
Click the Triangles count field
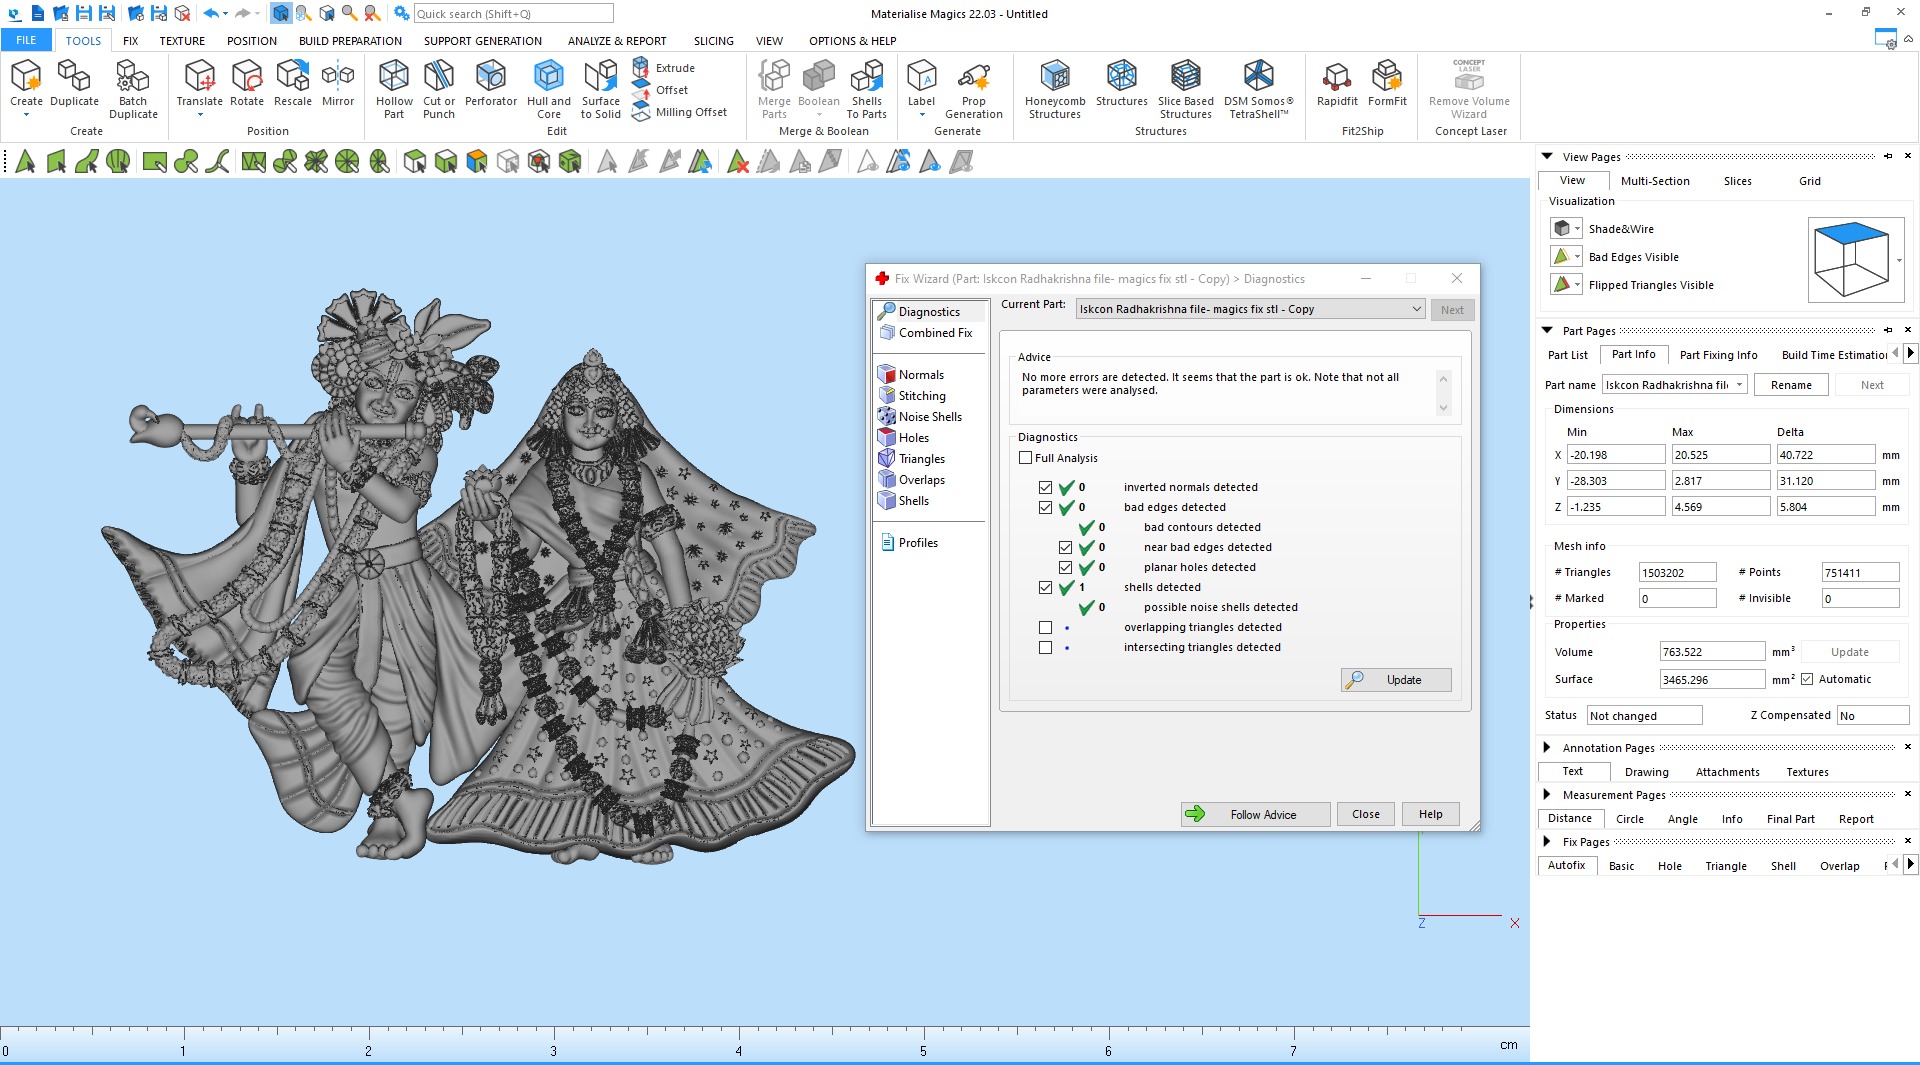[1677, 573]
